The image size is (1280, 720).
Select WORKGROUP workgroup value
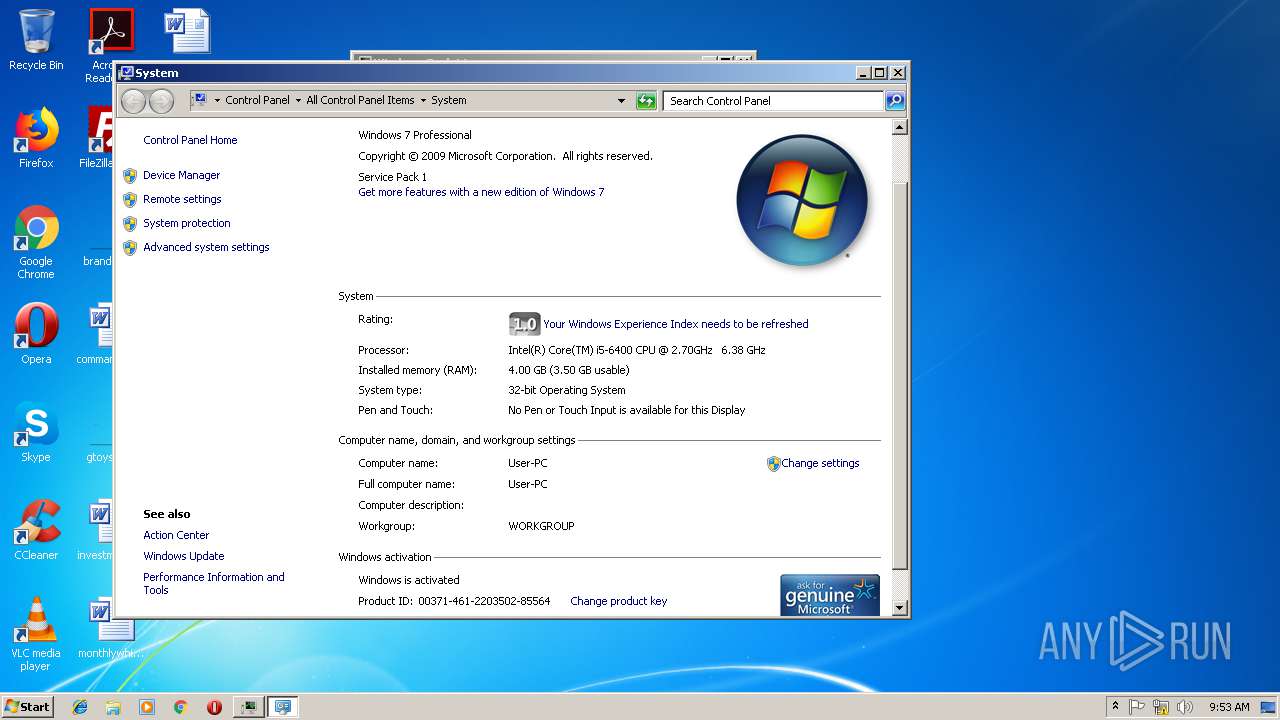tap(541, 526)
